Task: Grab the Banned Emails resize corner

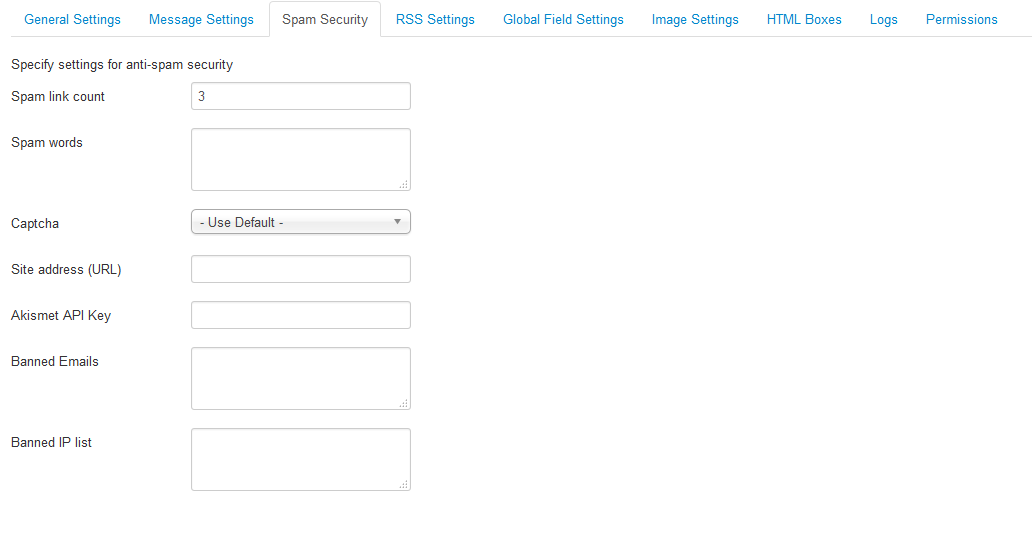Action: [x=404, y=403]
